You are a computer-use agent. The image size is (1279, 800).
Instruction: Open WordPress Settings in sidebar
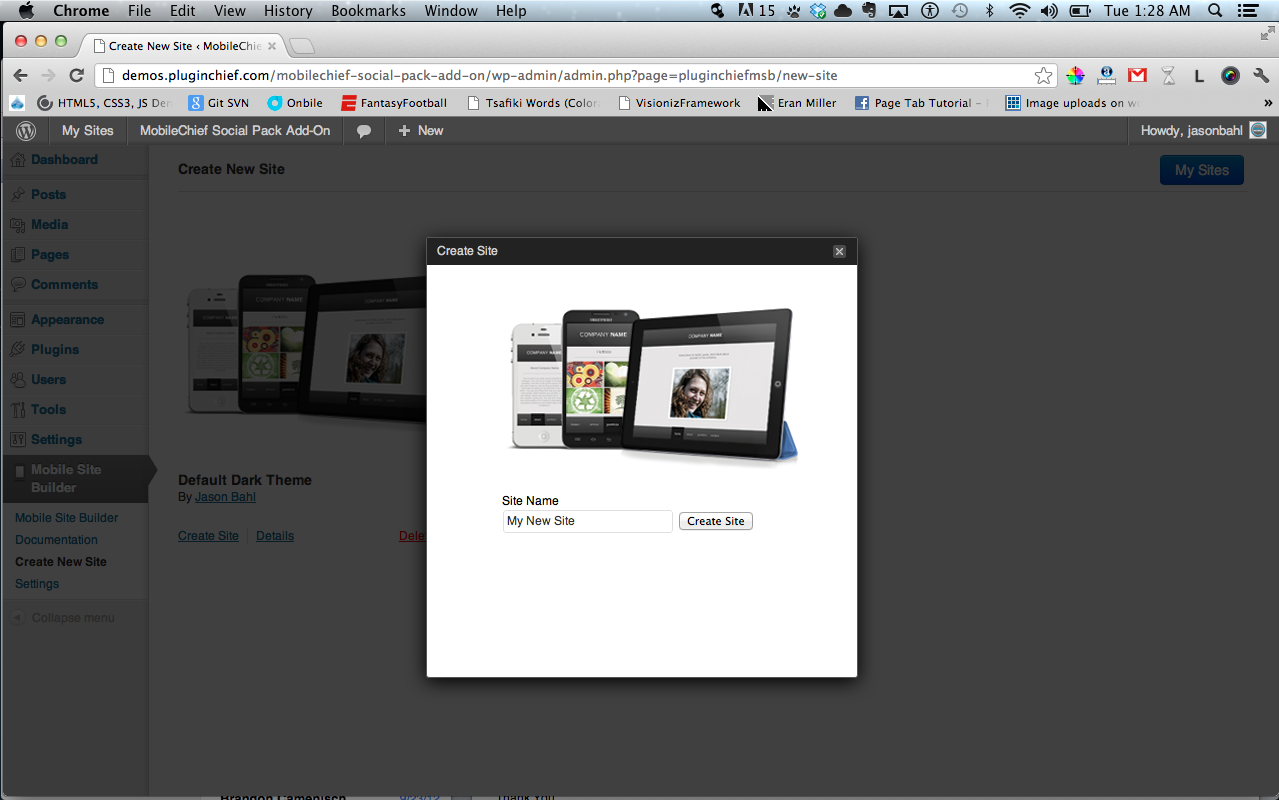click(x=56, y=440)
